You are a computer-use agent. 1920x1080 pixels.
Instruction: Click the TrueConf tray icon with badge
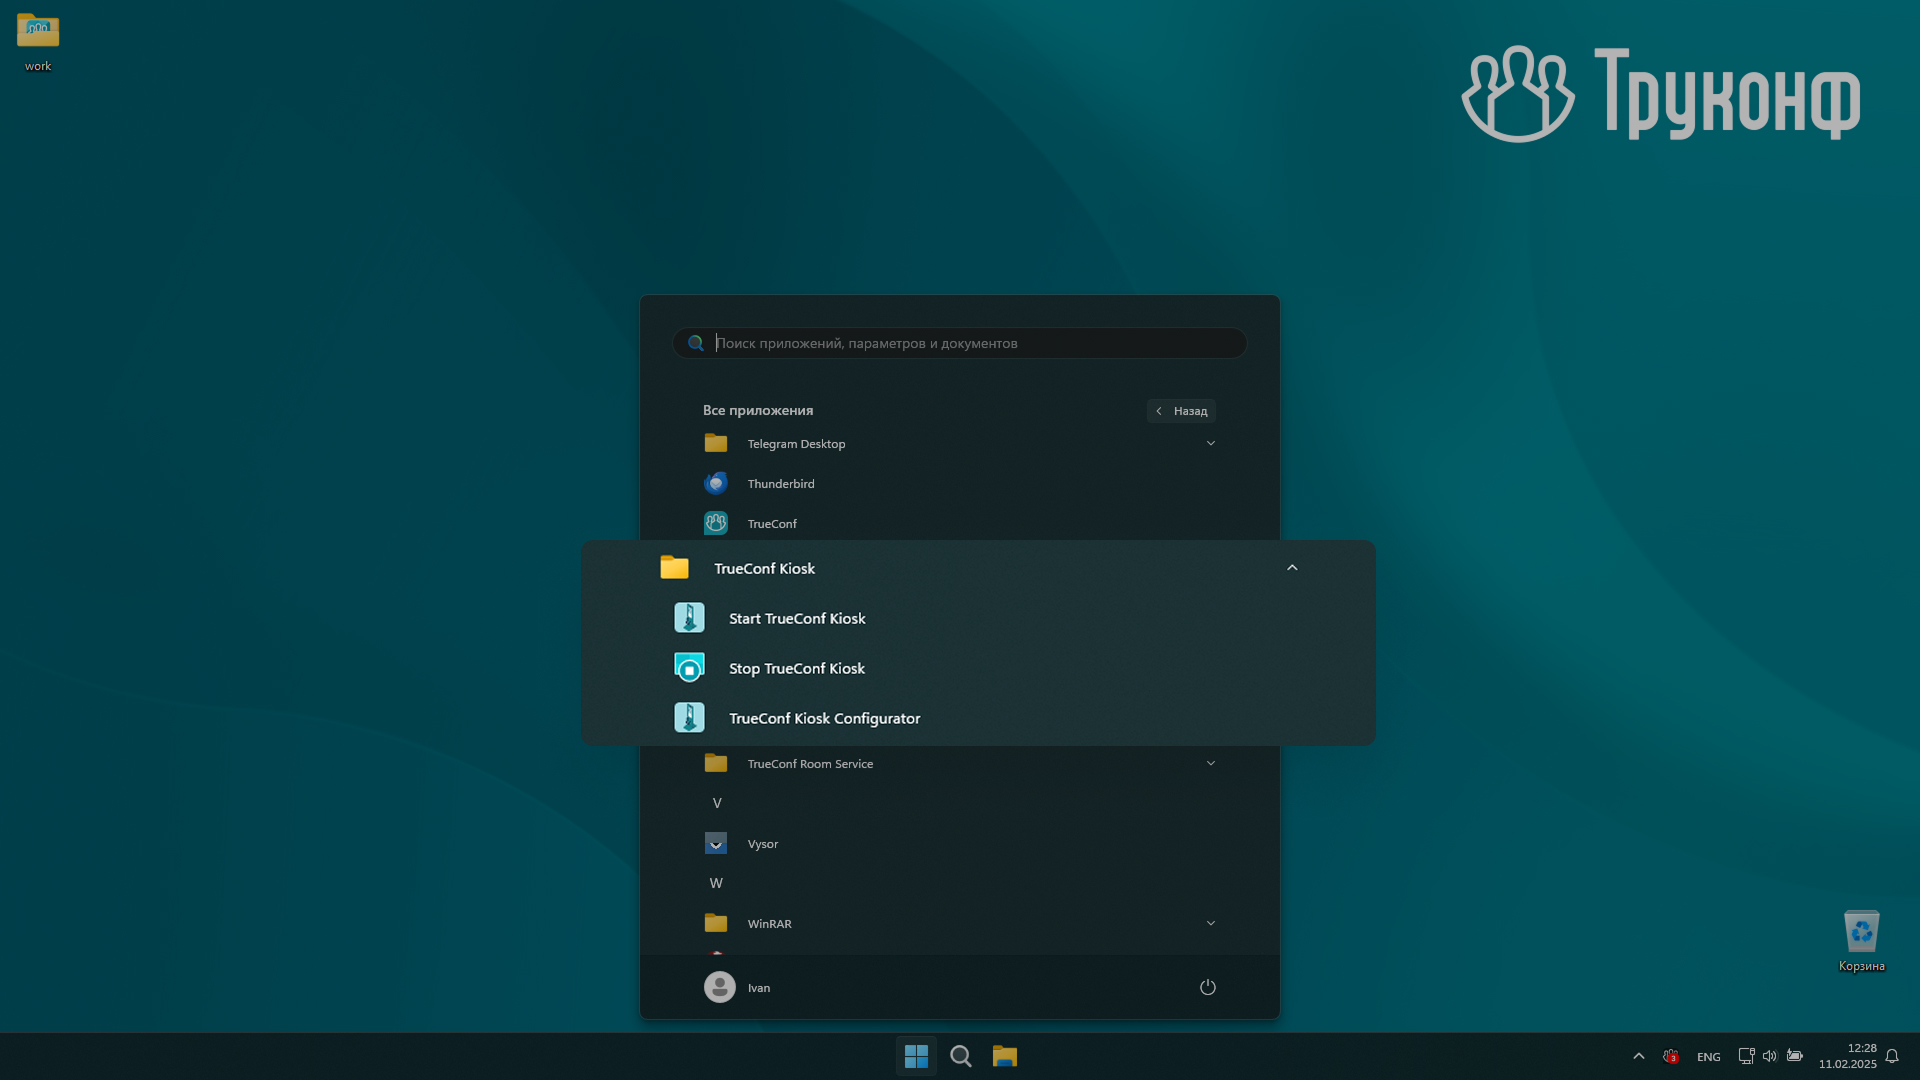coord(1671,1056)
